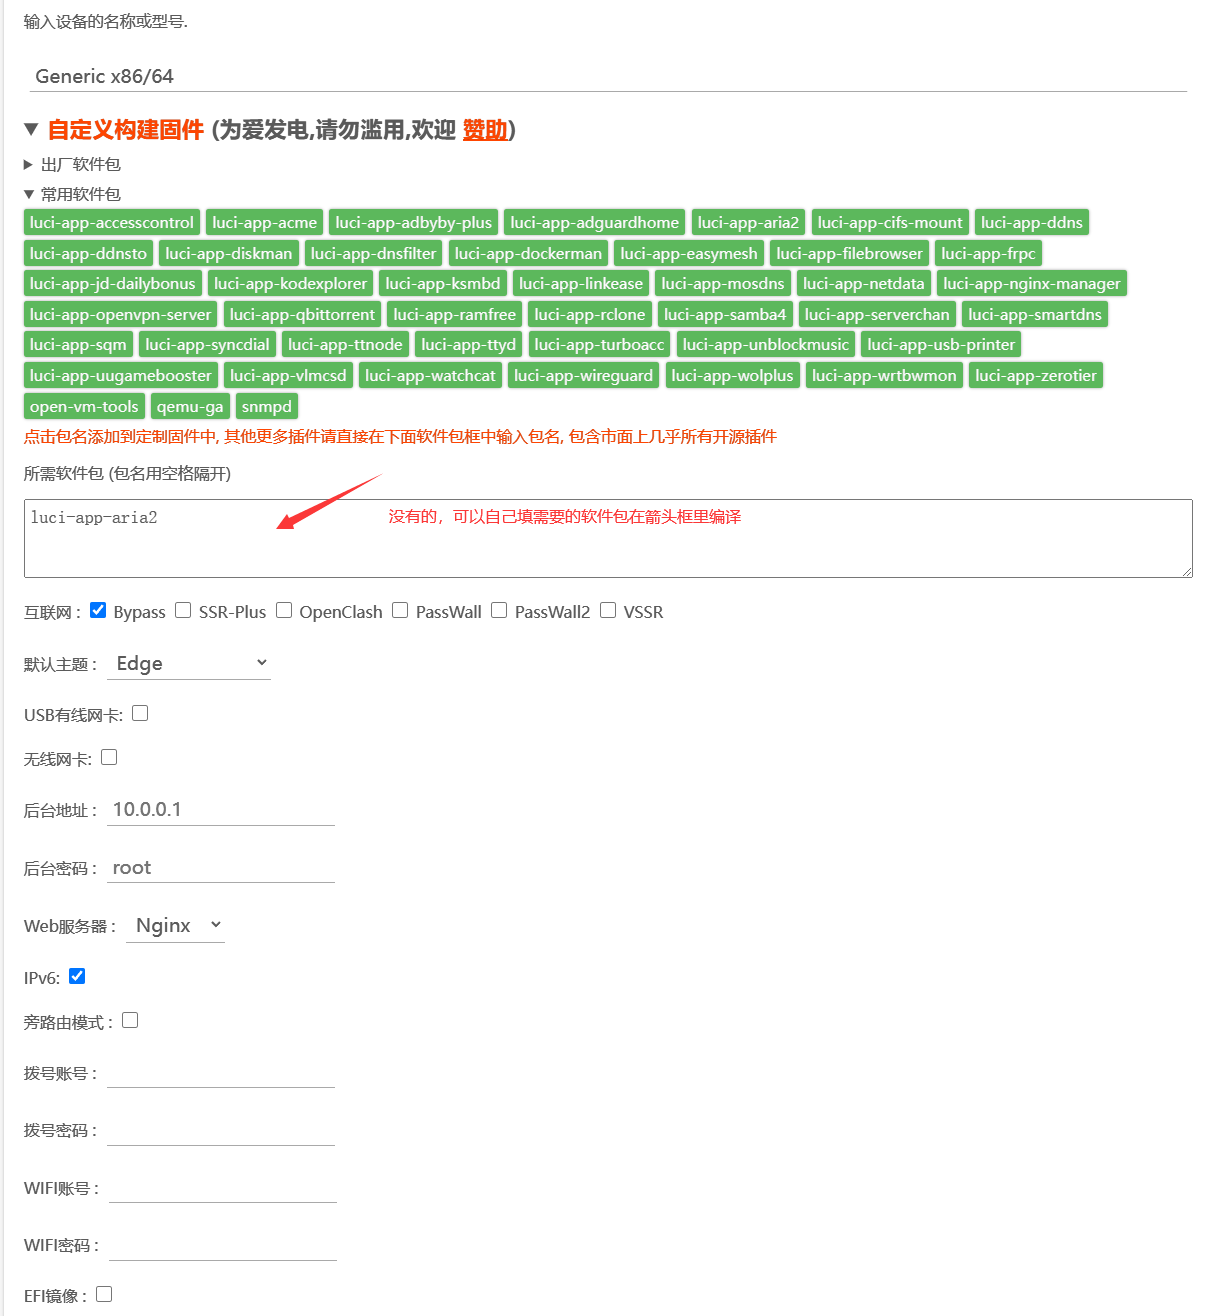The height and width of the screenshot is (1316, 1207).
Task: Open the Web服务器 Nginx dropdown
Action: point(175,926)
